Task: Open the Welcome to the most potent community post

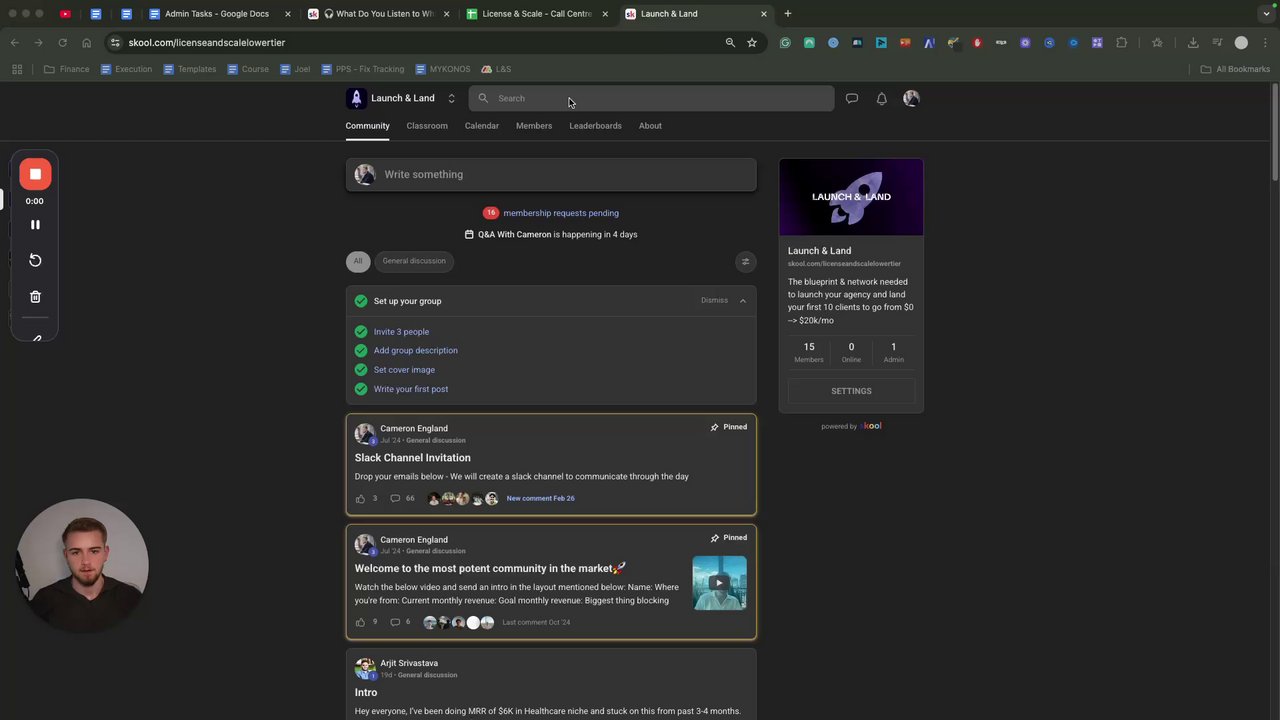Action: 490,569
